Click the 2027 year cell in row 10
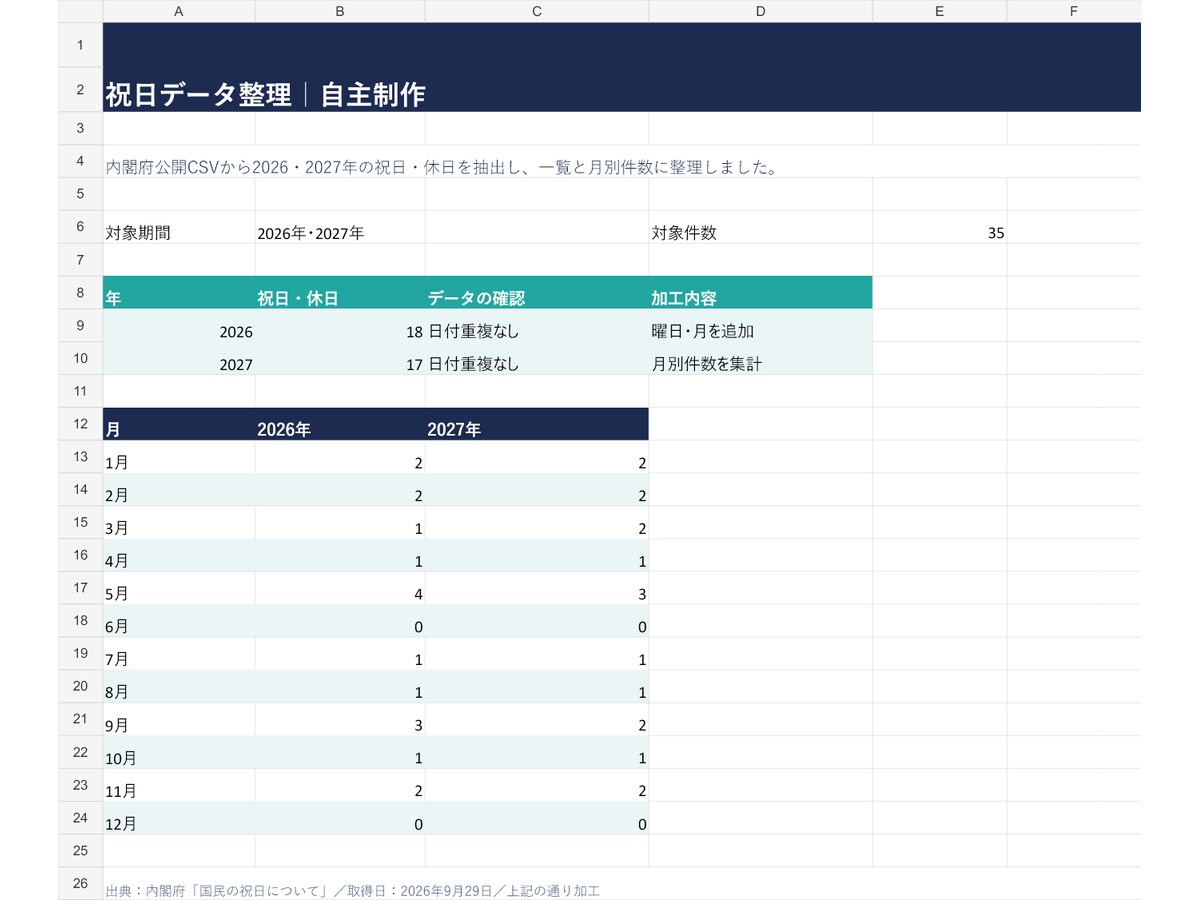 point(179,359)
